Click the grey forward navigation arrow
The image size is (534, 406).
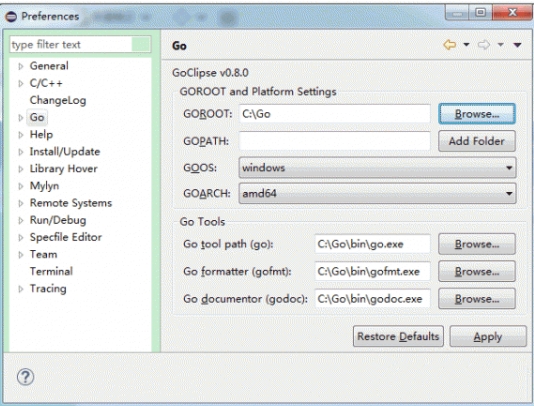click(484, 45)
